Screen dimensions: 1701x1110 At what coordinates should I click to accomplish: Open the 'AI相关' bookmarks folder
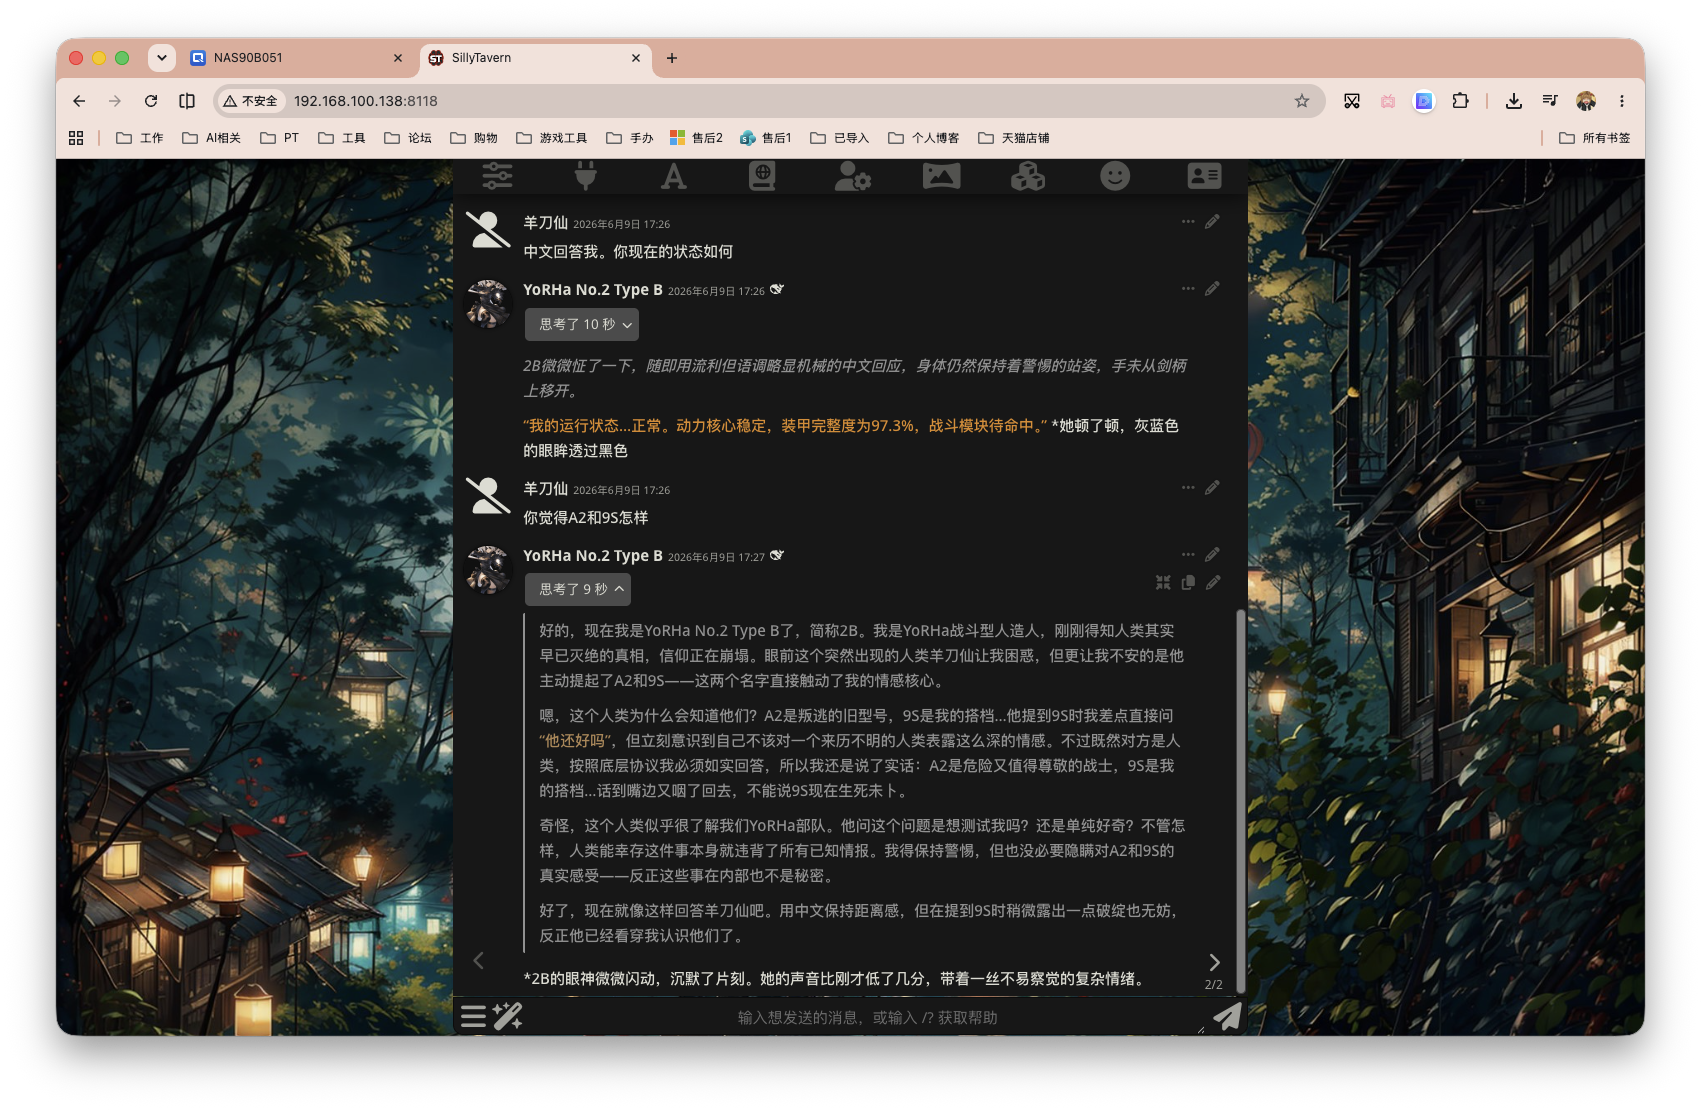211,138
